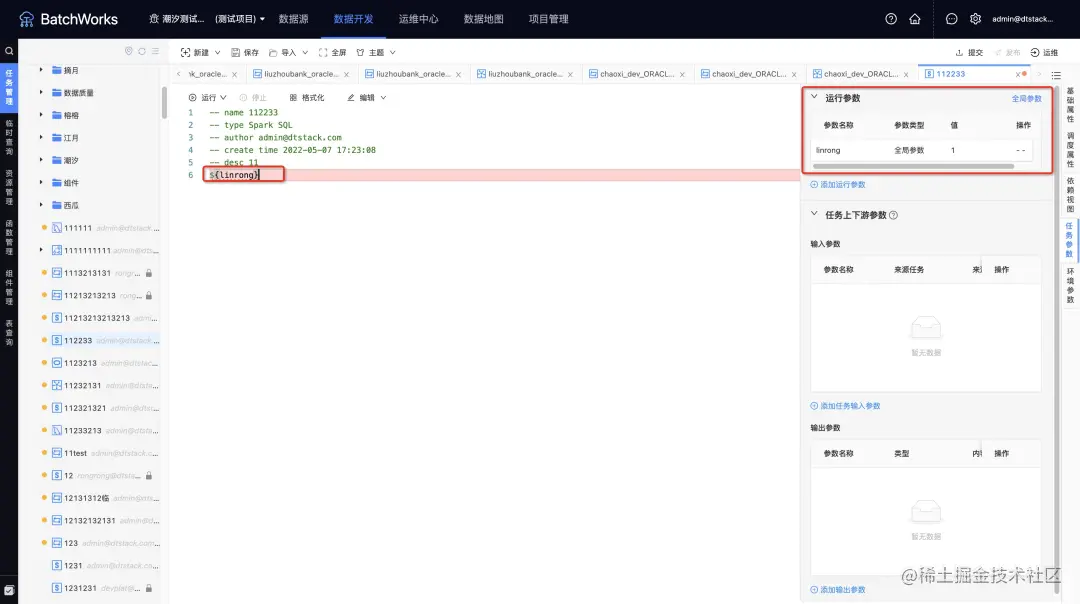Open the 新建 new dropdown
Image resolution: width=1080 pixels, height=604 pixels.
(200, 52)
